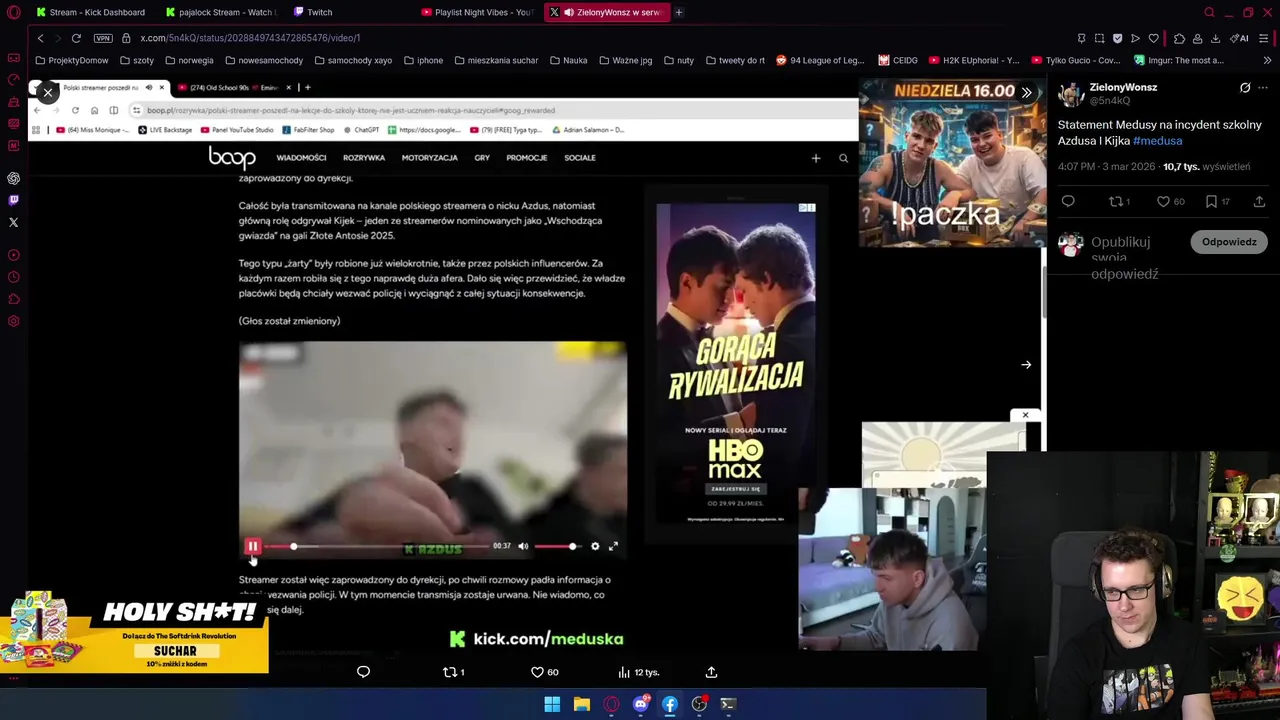
Task: Like the post in sidebar (60)
Action: [x=1163, y=201]
